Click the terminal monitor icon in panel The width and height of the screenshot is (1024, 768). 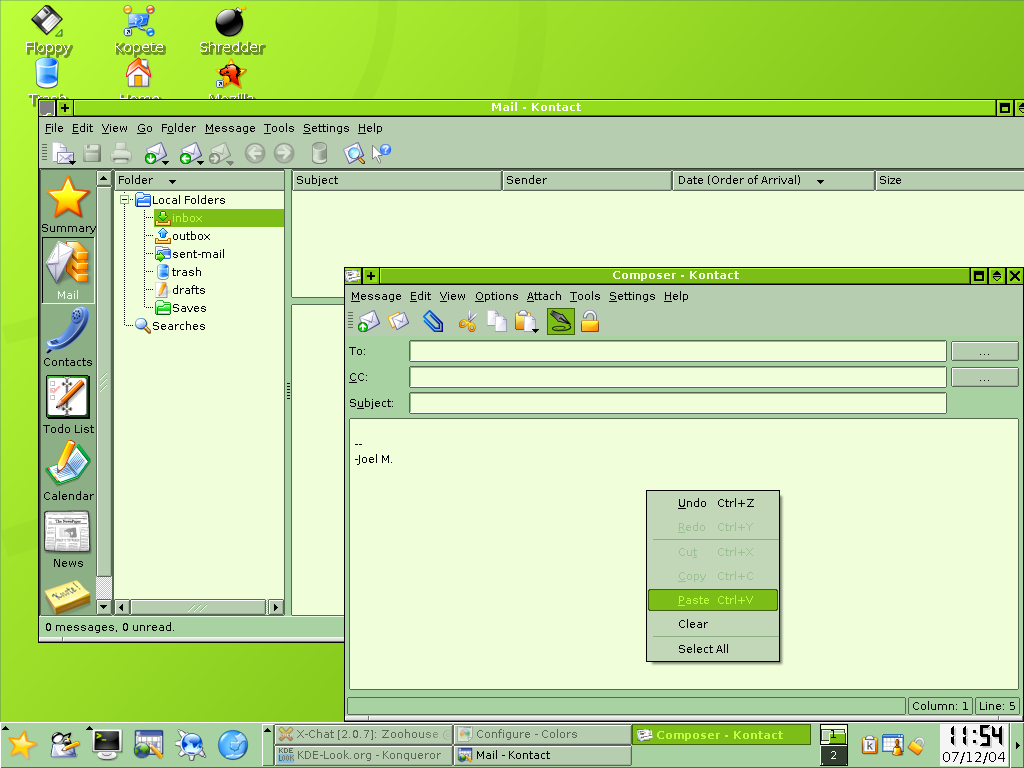pyautogui.click(x=106, y=744)
